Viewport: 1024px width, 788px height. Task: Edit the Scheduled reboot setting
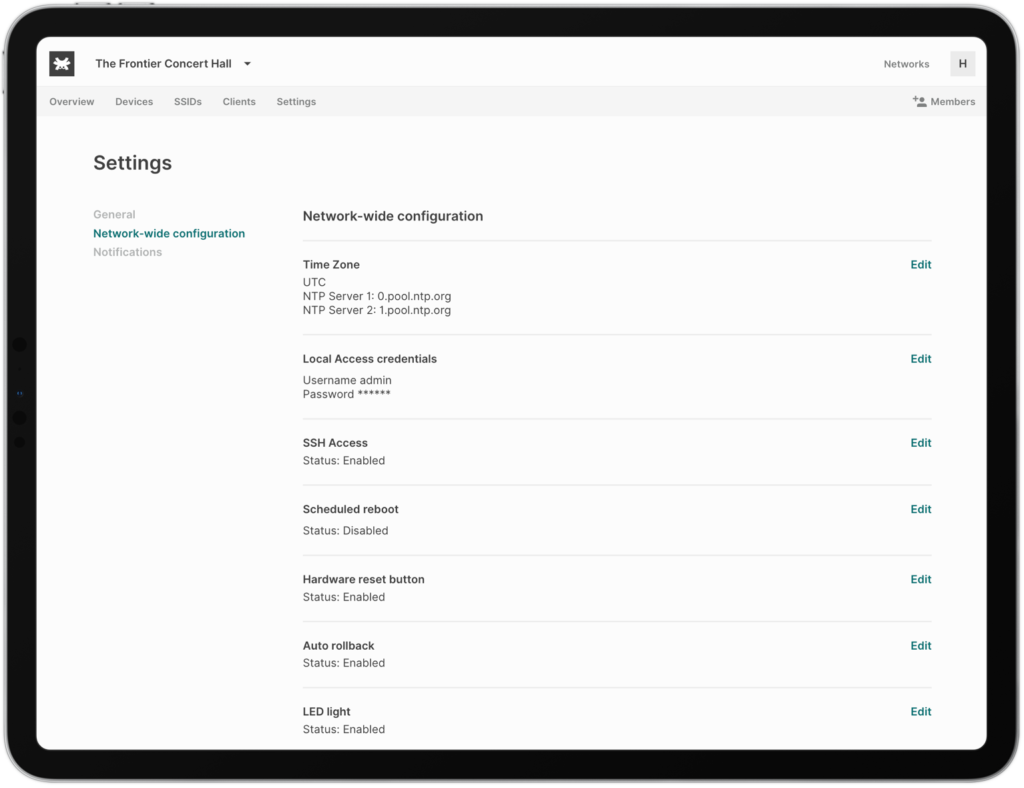coord(919,509)
